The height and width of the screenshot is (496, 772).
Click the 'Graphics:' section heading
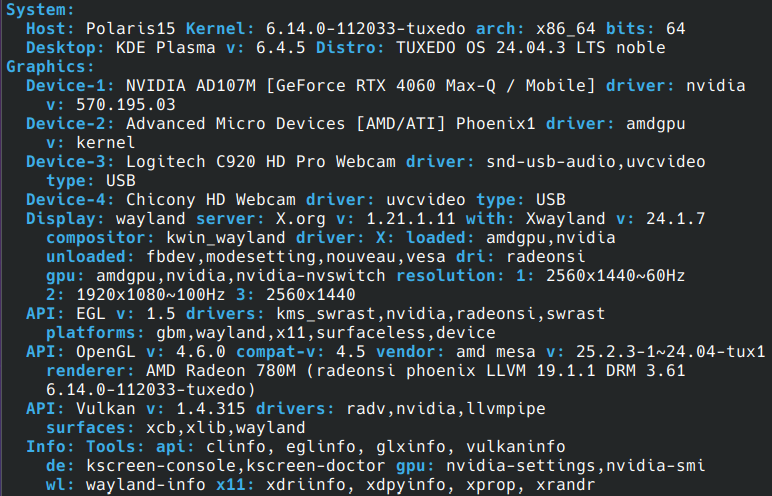50,66
